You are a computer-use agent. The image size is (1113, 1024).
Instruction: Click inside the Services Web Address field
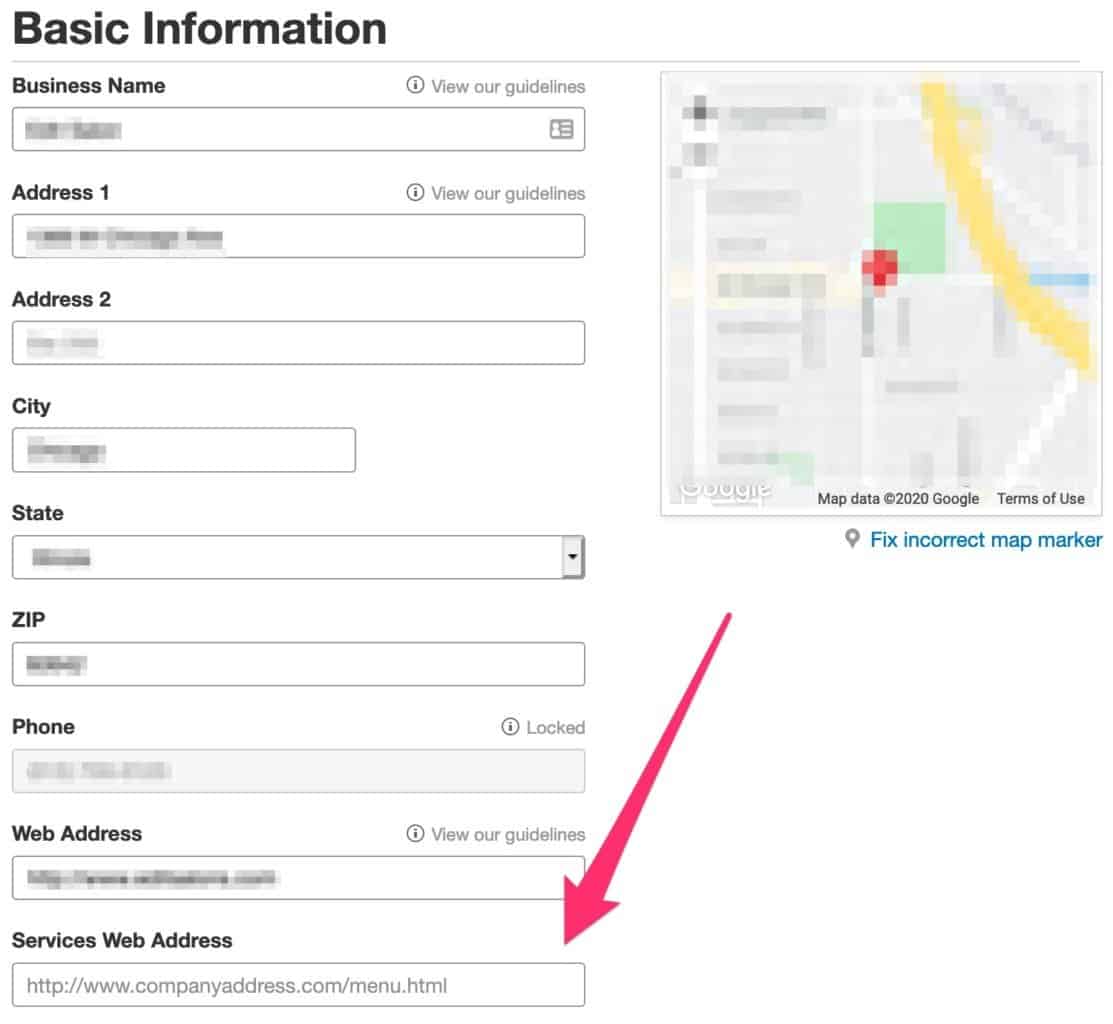coord(297,985)
